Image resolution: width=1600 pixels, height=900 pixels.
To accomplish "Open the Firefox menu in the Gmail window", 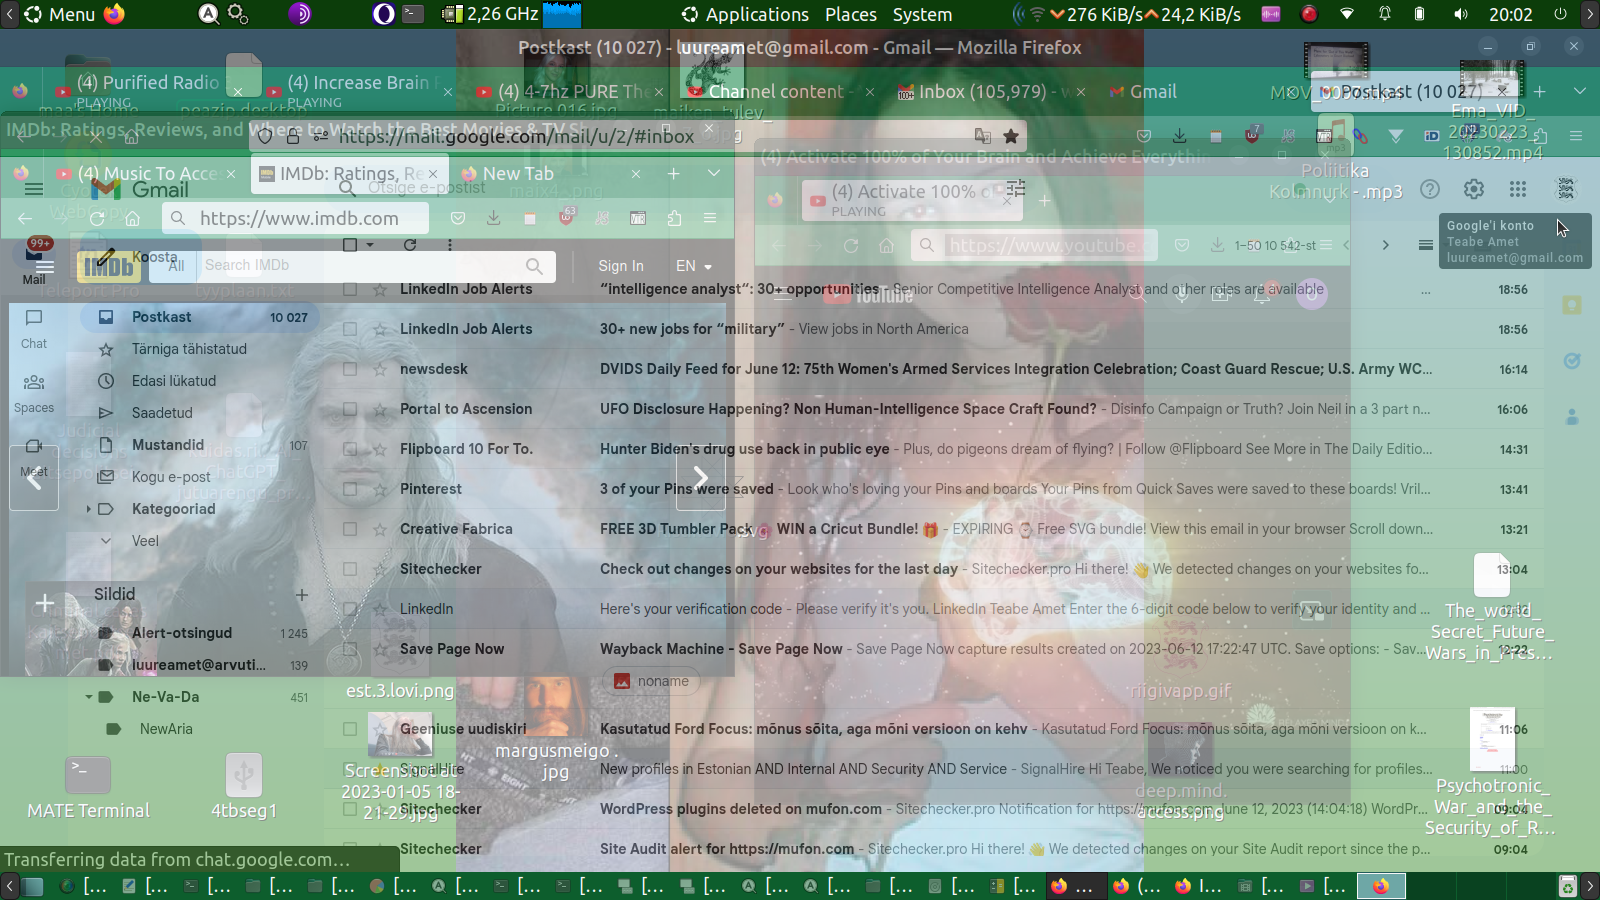I will pos(1576,136).
